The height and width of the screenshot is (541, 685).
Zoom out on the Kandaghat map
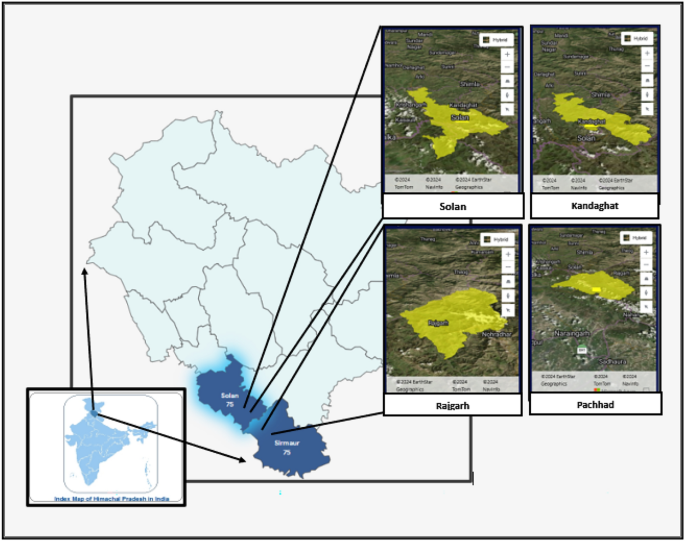coord(647,66)
